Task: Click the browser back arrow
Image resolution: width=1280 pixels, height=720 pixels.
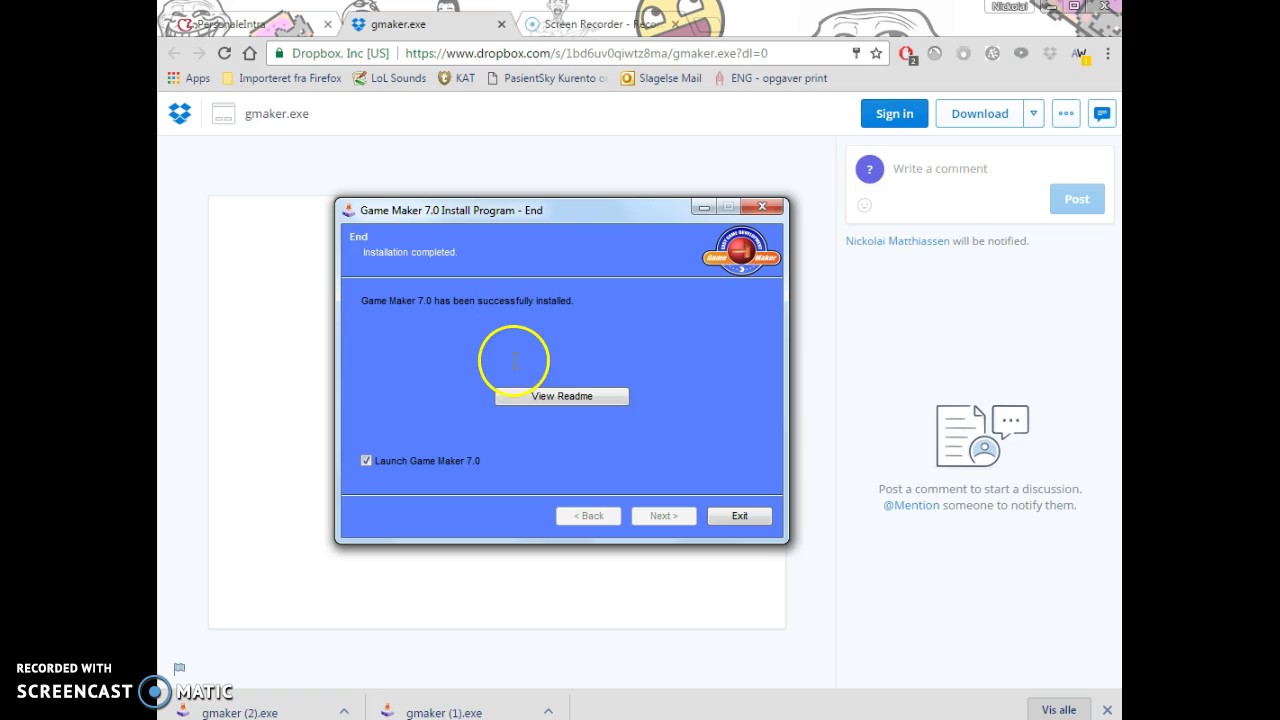Action: [x=174, y=53]
